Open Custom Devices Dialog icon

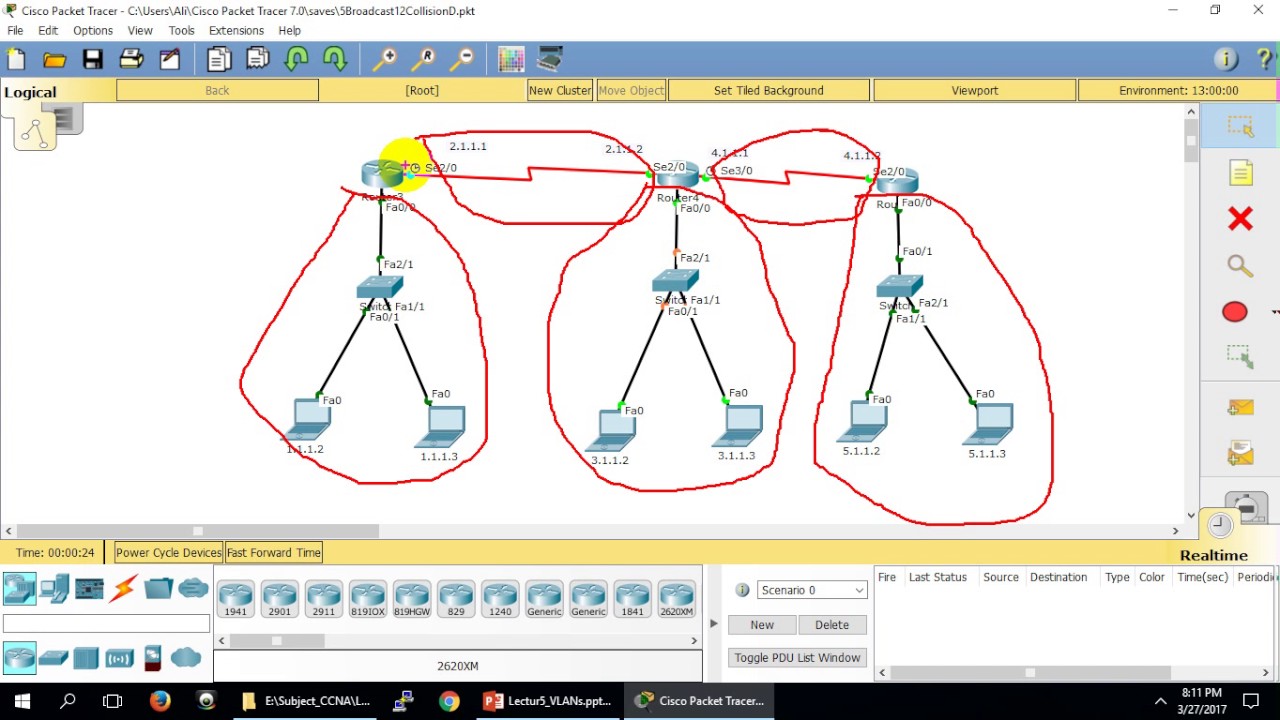(549, 60)
